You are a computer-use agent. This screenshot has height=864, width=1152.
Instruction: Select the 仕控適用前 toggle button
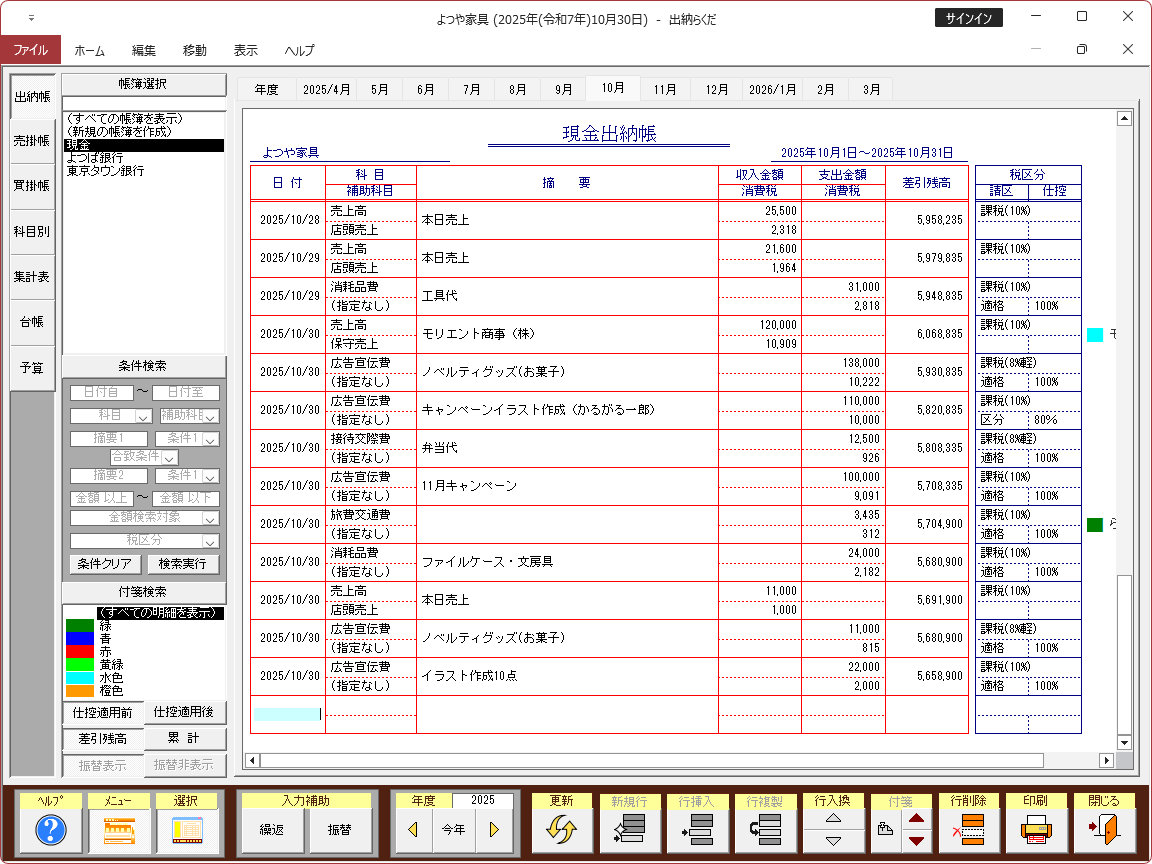tap(103, 712)
